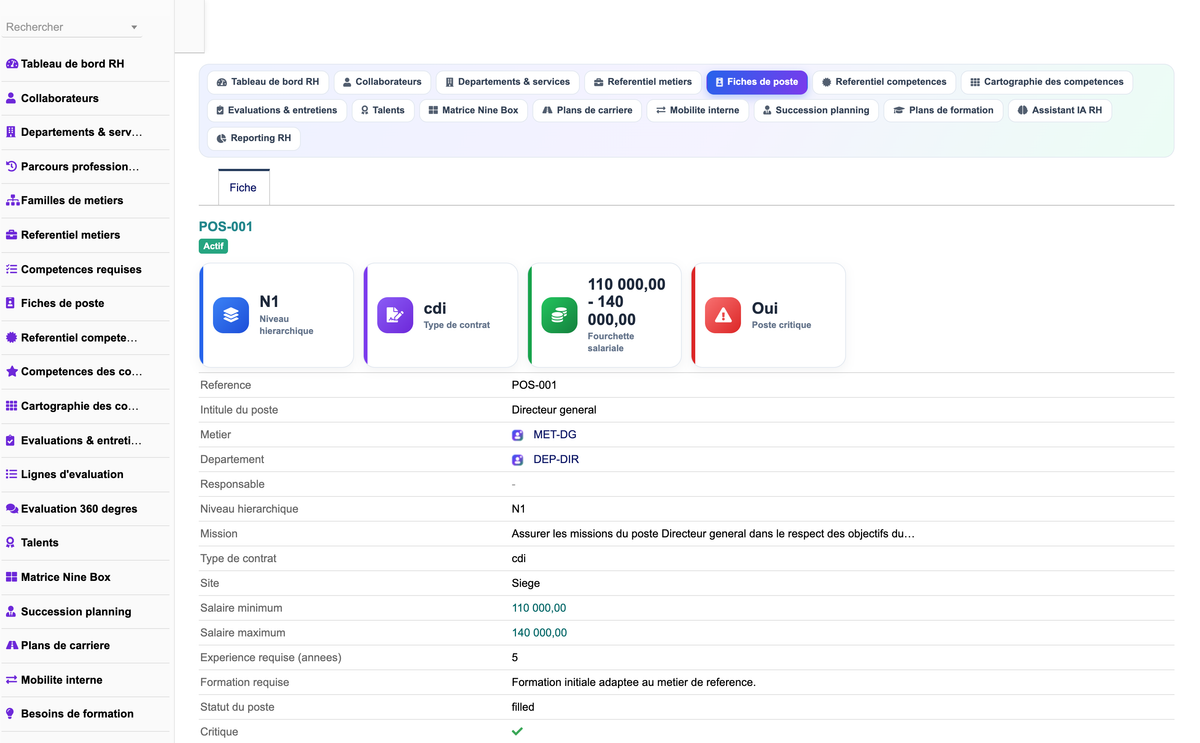Launch Assistant IA RH from top navigation
This screenshot has height=743, width=1200.
point(1060,110)
